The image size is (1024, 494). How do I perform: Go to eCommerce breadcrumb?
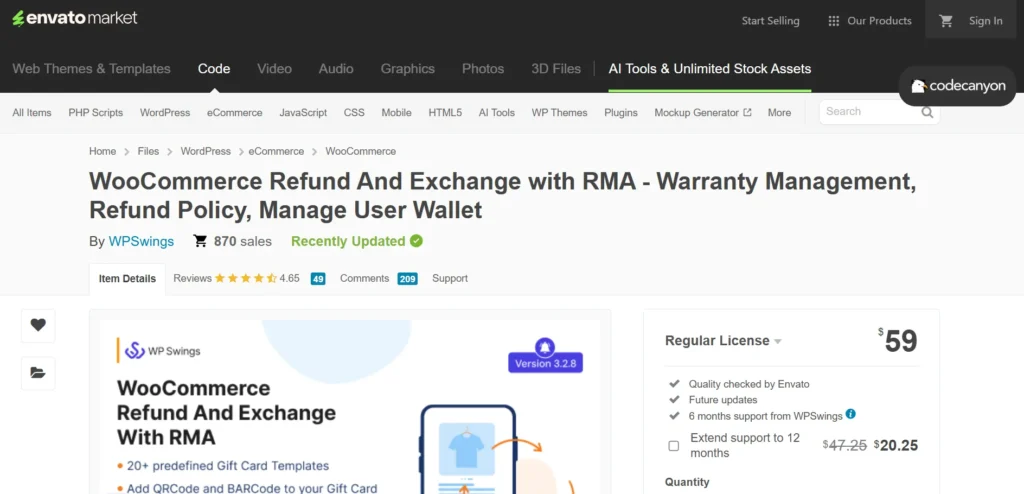coord(276,151)
